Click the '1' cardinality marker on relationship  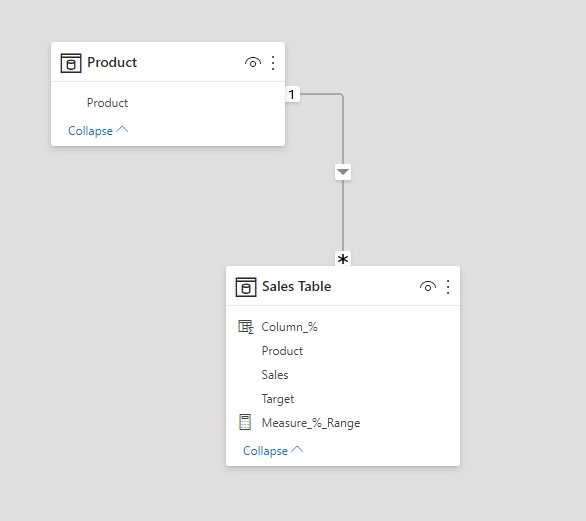pos(292,94)
